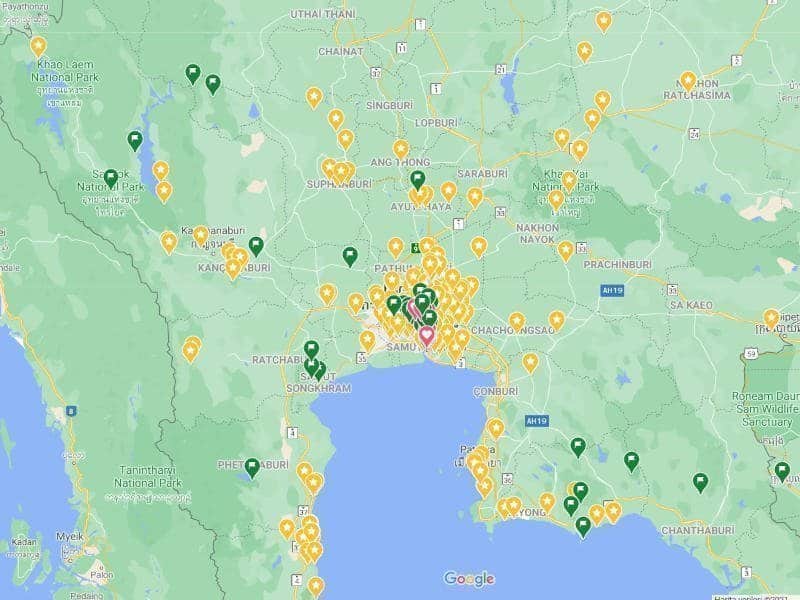
Task: Open the green flag on Sai Yok National Park
Action: point(111,178)
